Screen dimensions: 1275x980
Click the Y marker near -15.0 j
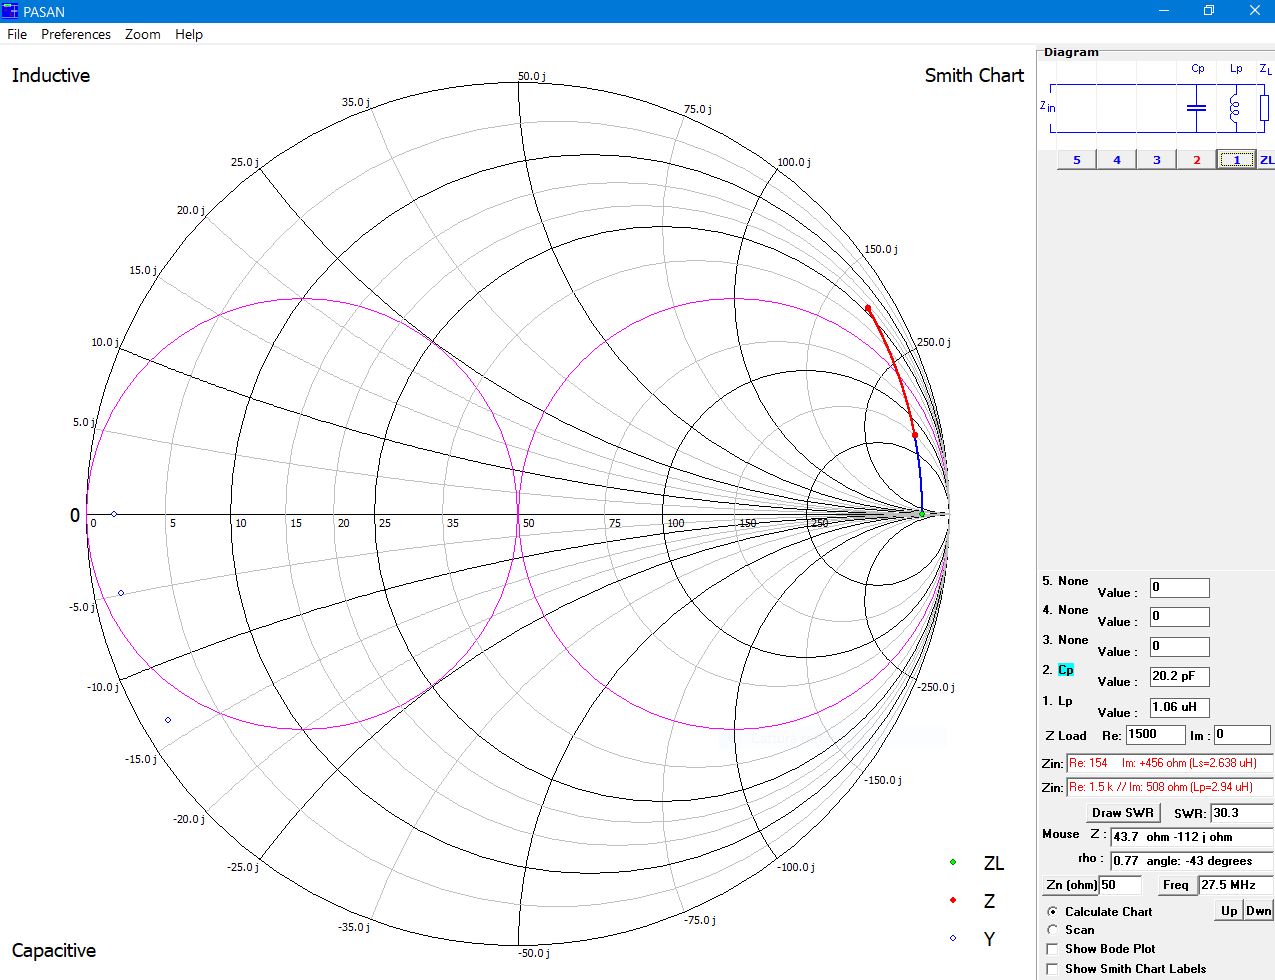(x=168, y=720)
